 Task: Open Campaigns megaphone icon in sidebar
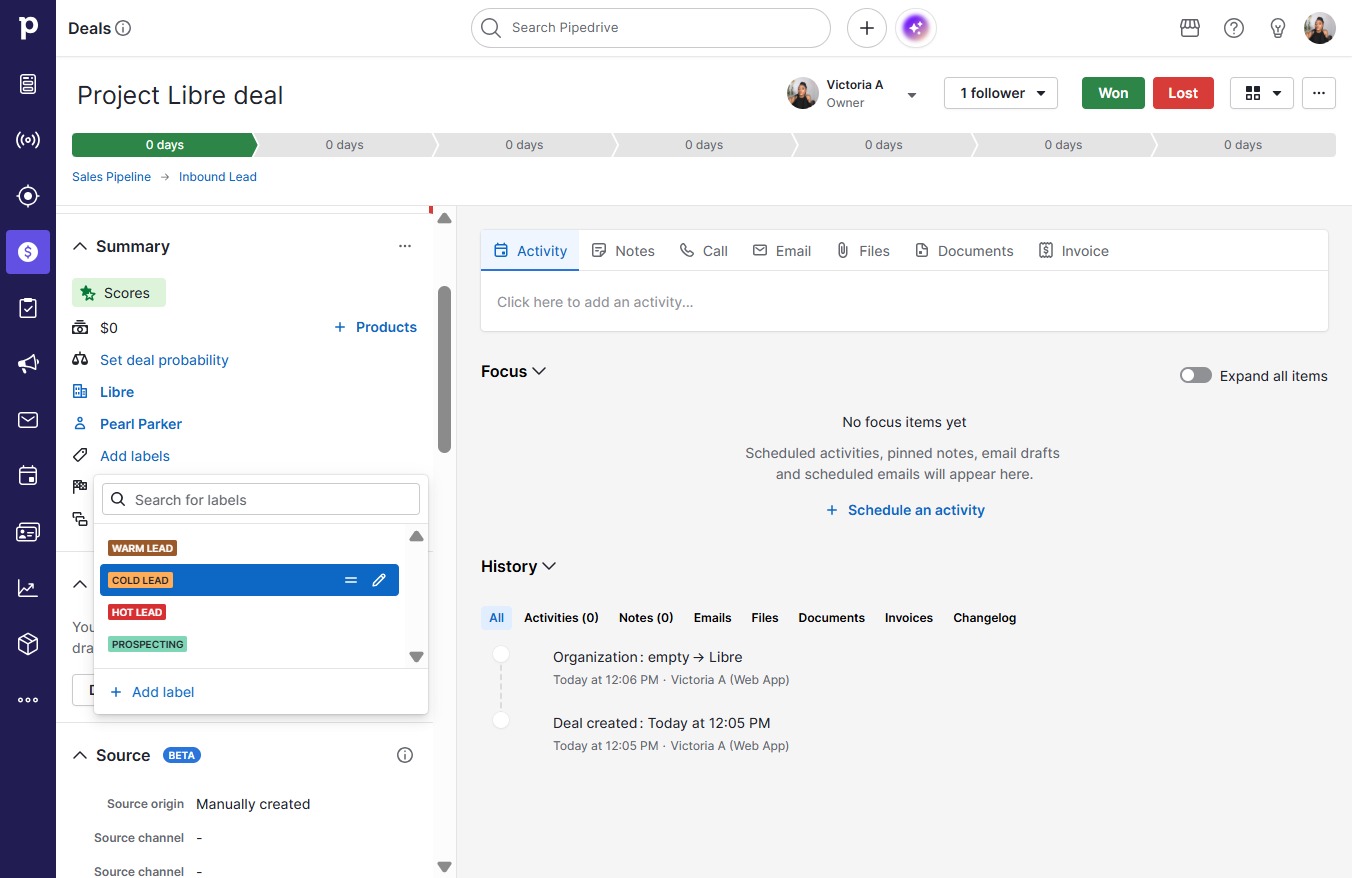point(28,364)
